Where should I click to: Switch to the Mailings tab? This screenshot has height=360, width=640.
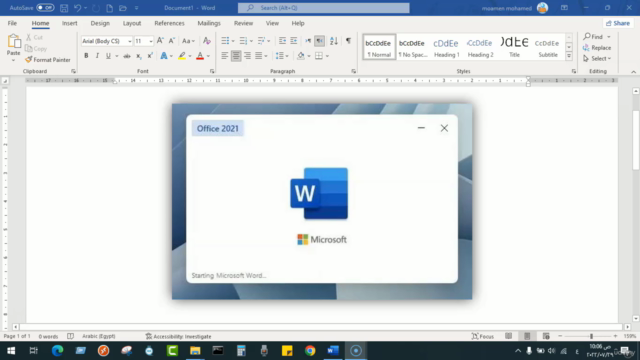(209, 23)
